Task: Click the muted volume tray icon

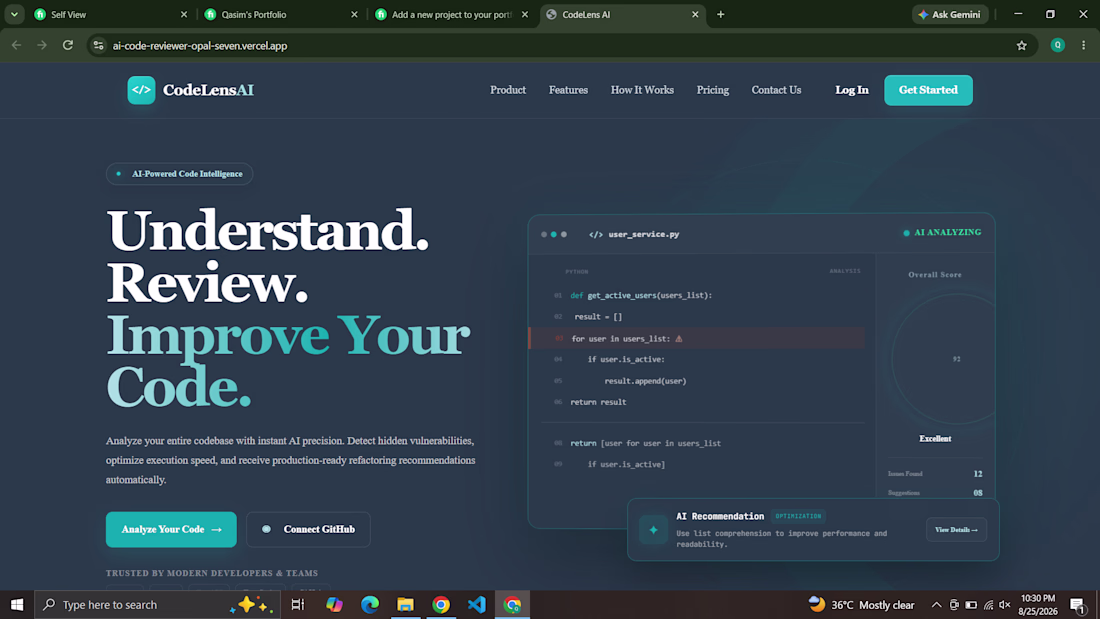Action: coord(1005,604)
